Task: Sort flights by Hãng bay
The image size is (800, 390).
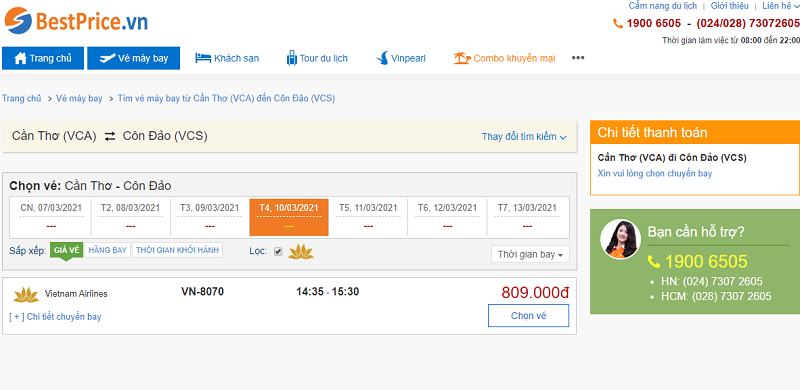Action: click(x=108, y=250)
